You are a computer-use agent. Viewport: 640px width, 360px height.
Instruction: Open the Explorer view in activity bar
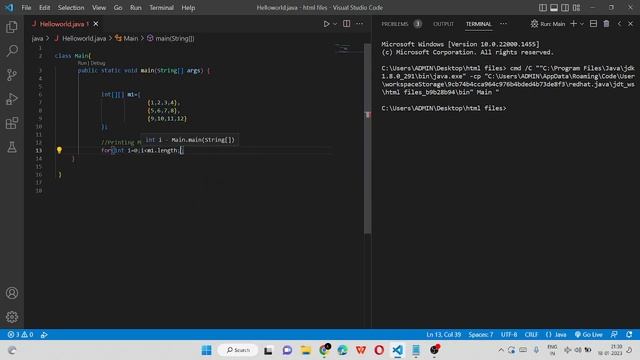[12, 27]
